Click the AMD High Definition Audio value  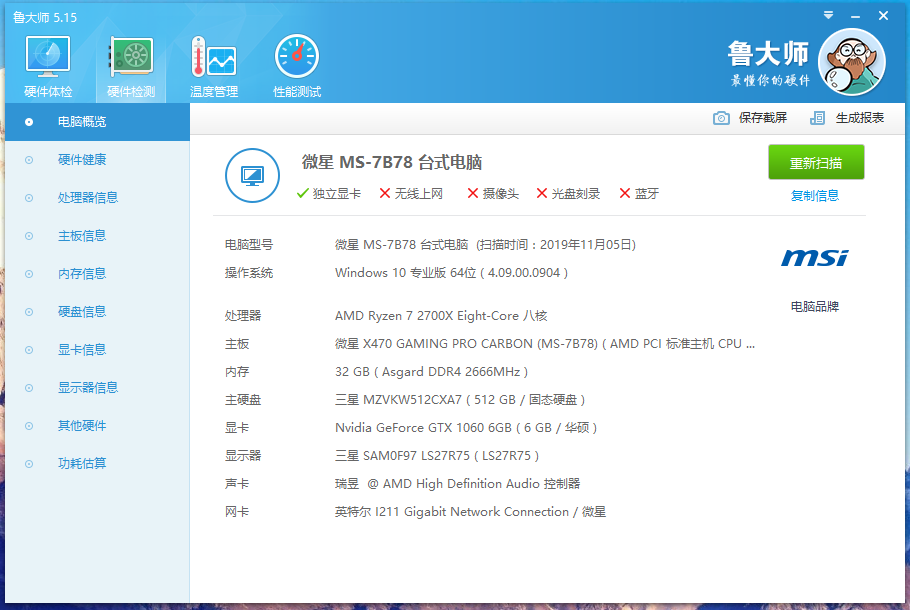[457, 484]
